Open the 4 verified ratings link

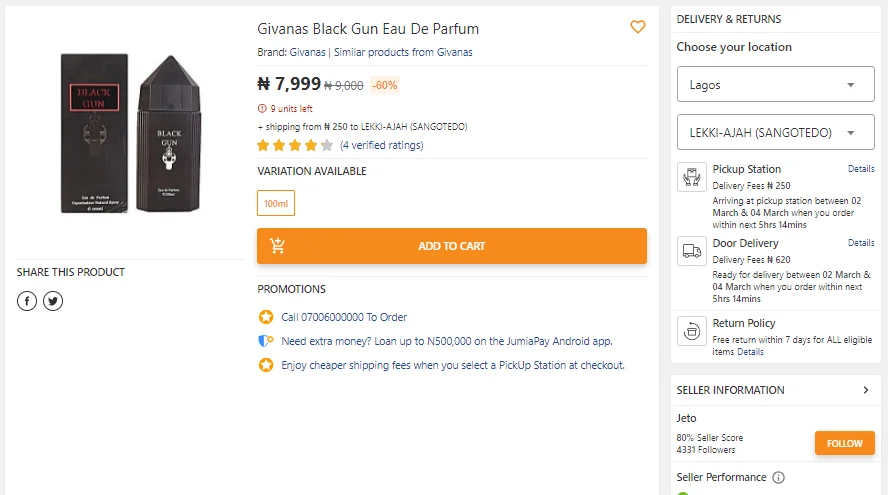[x=381, y=145]
